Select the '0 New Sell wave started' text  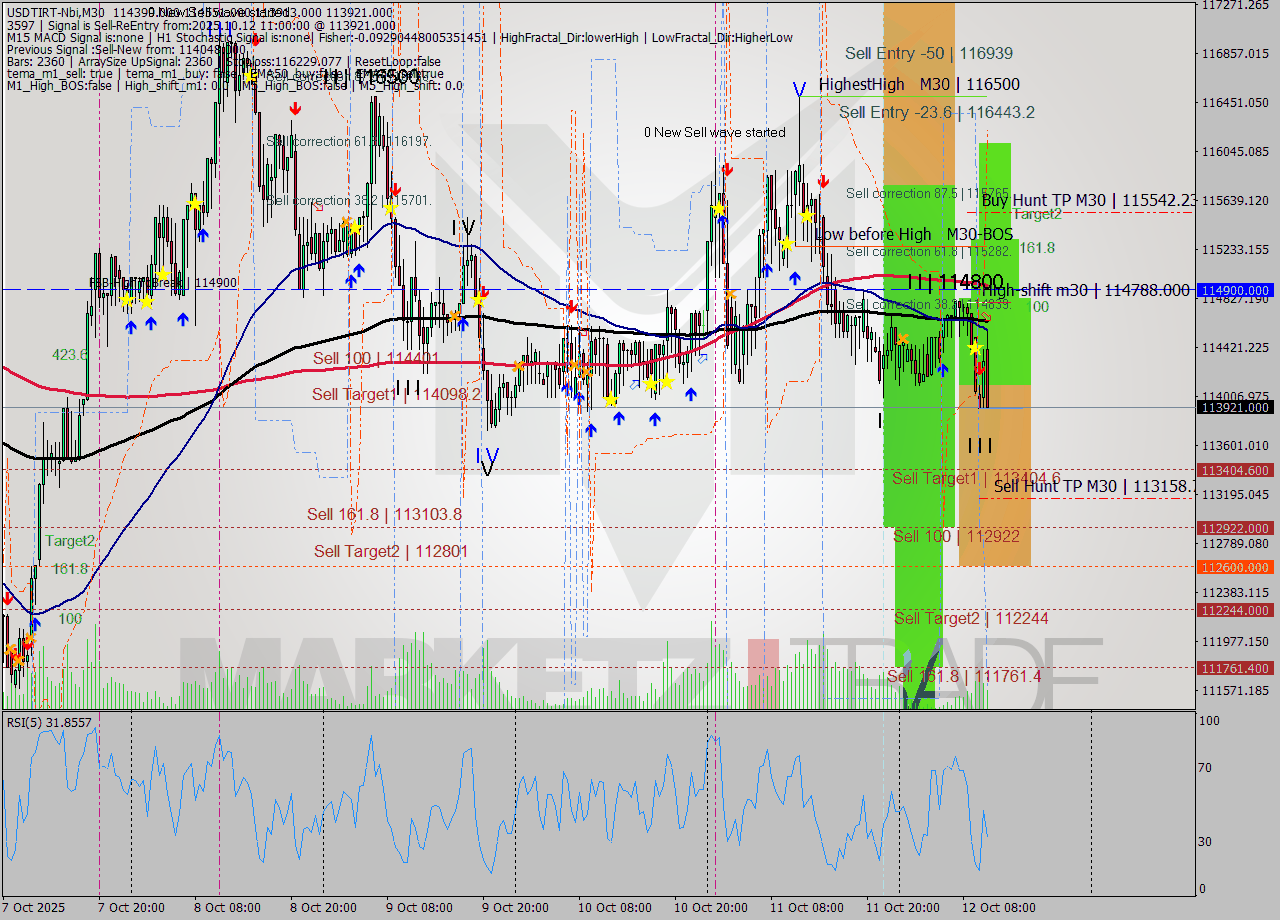(x=716, y=131)
